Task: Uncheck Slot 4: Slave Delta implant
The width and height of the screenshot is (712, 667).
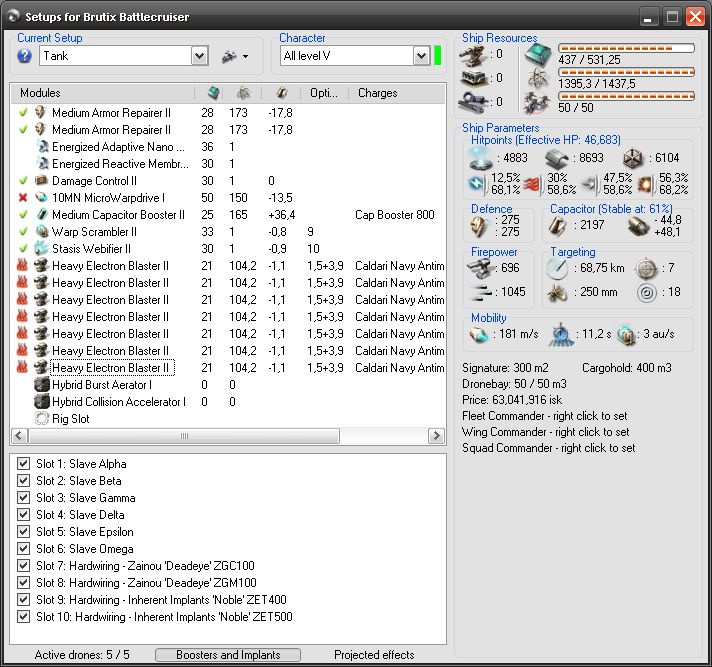Action: [24, 514]
